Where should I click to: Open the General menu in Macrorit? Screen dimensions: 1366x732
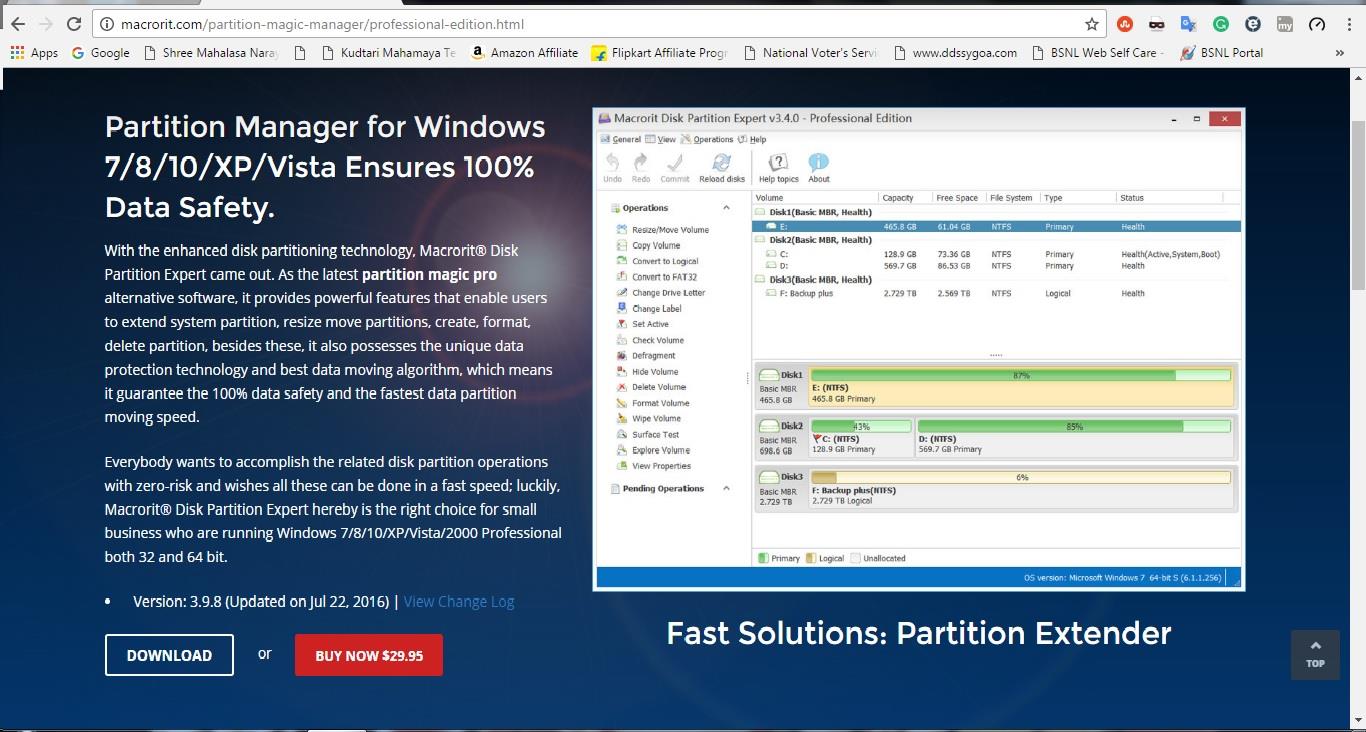tap(620, 140)
